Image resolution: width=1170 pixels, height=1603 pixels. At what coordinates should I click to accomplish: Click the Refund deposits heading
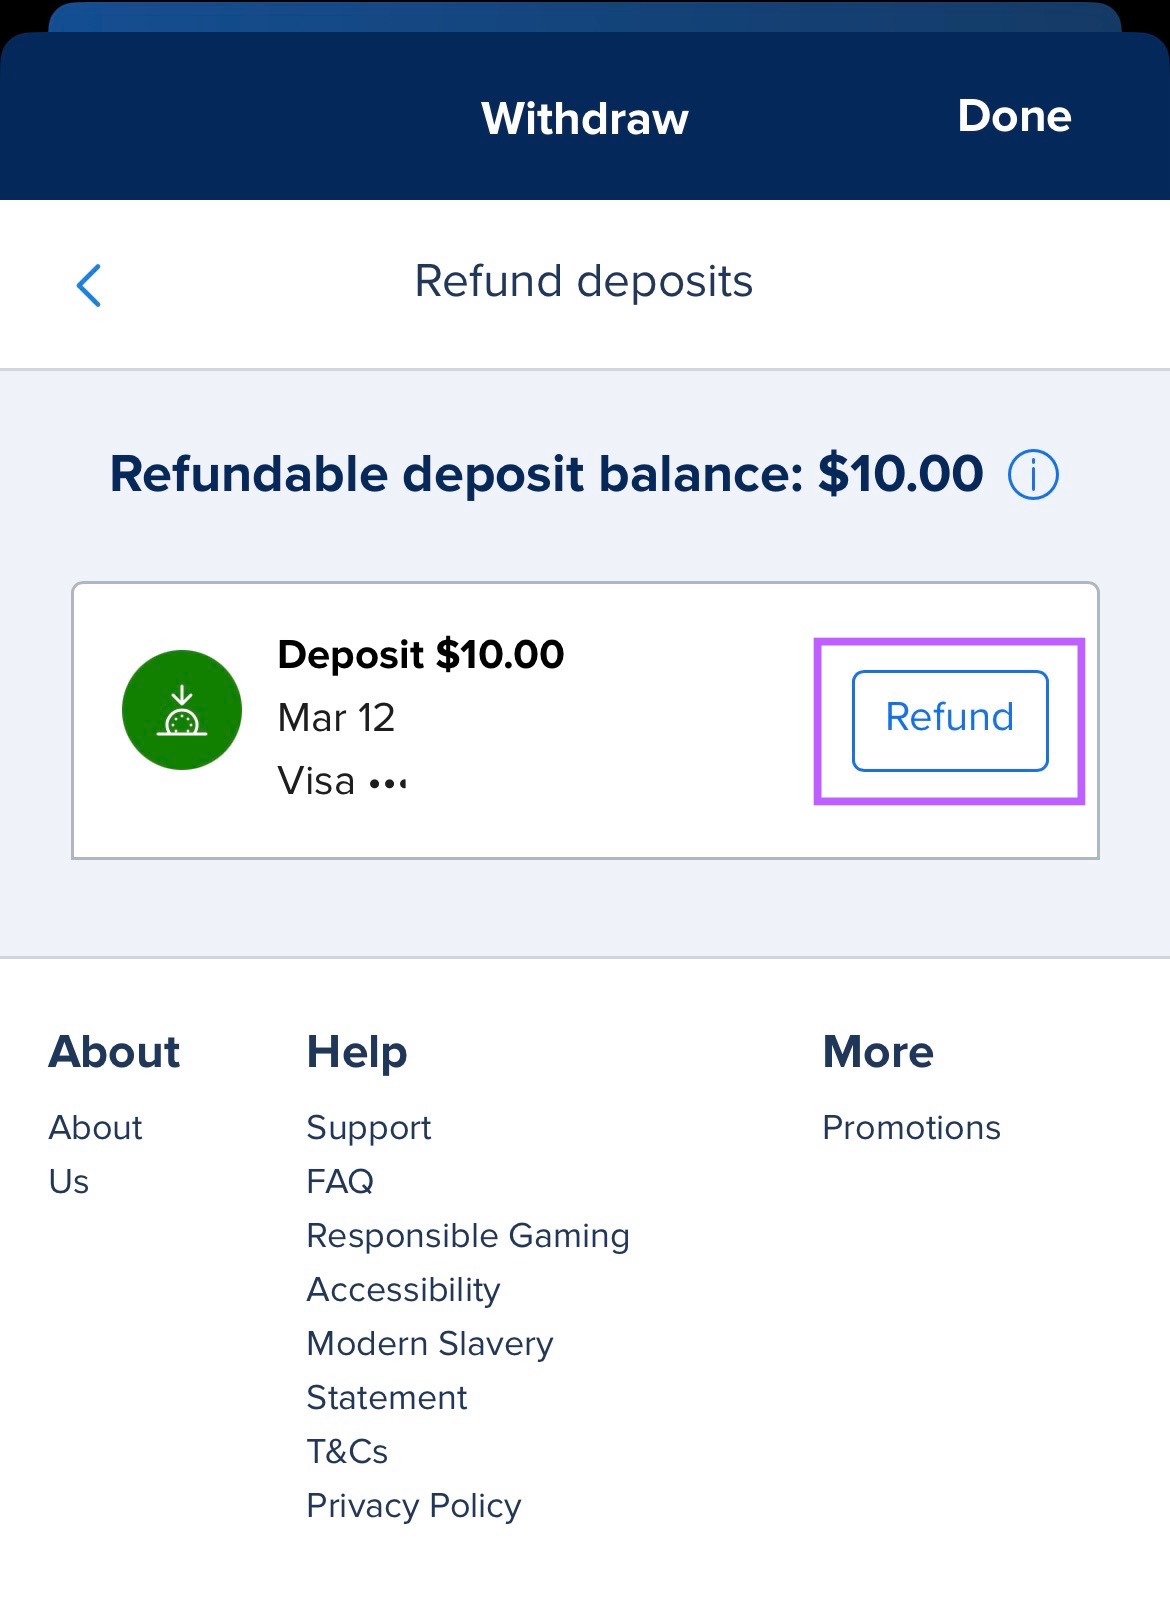tap(584, 281)
